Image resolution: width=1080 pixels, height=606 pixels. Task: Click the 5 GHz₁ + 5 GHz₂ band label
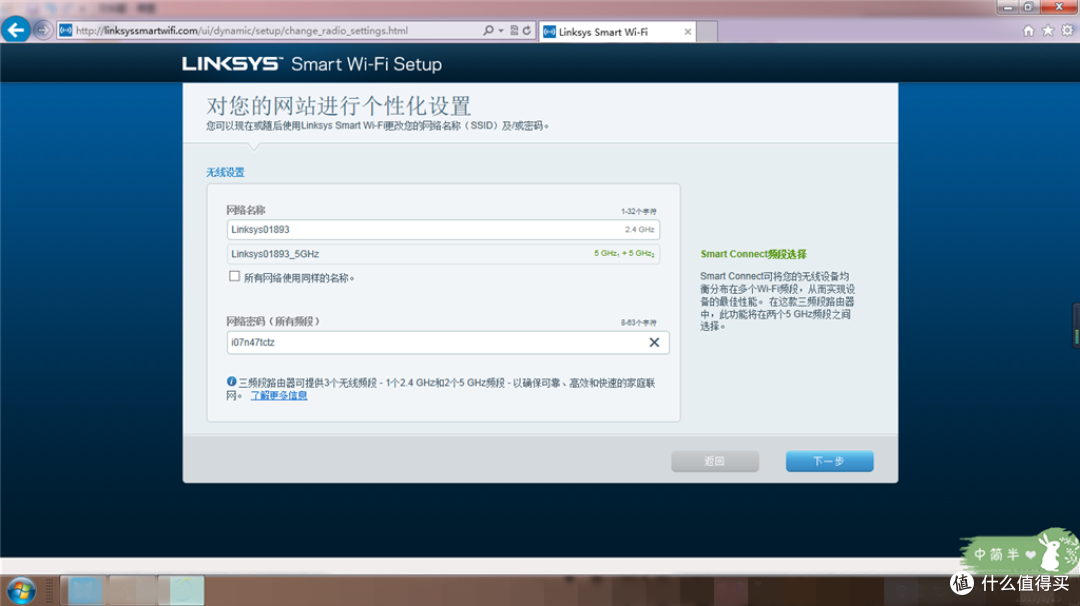(624, 253)
